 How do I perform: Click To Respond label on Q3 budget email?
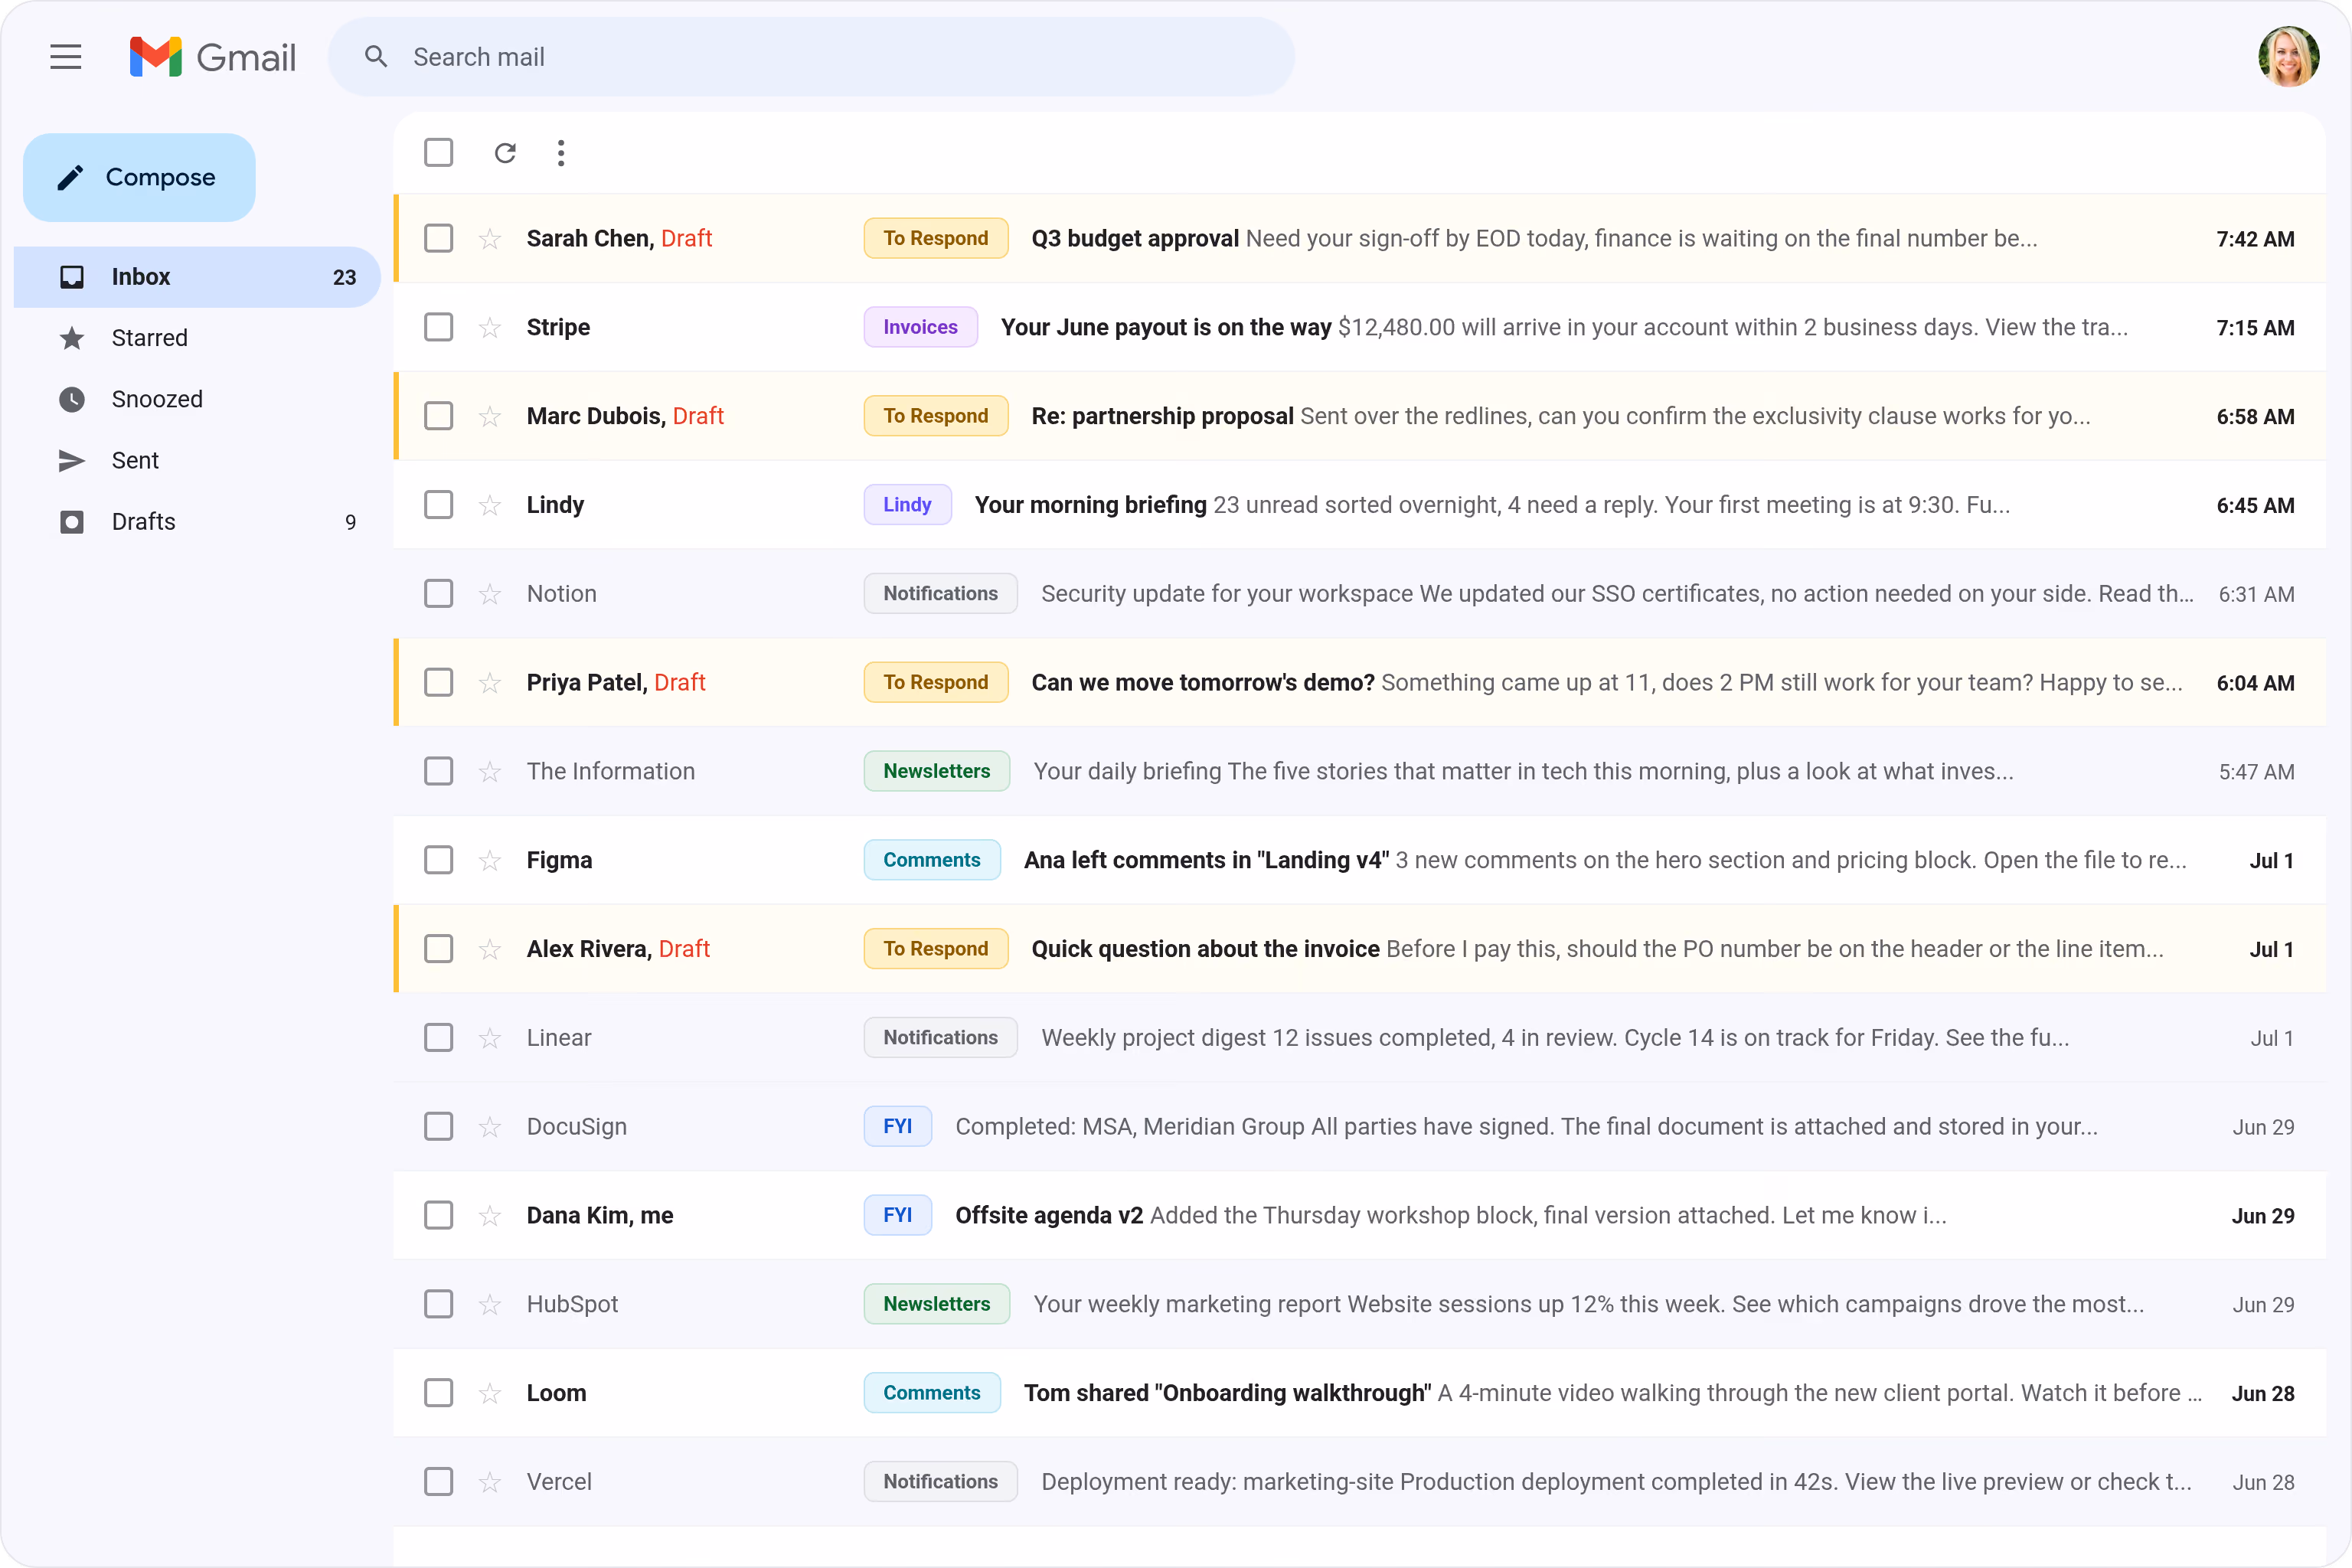coord(936,239)
